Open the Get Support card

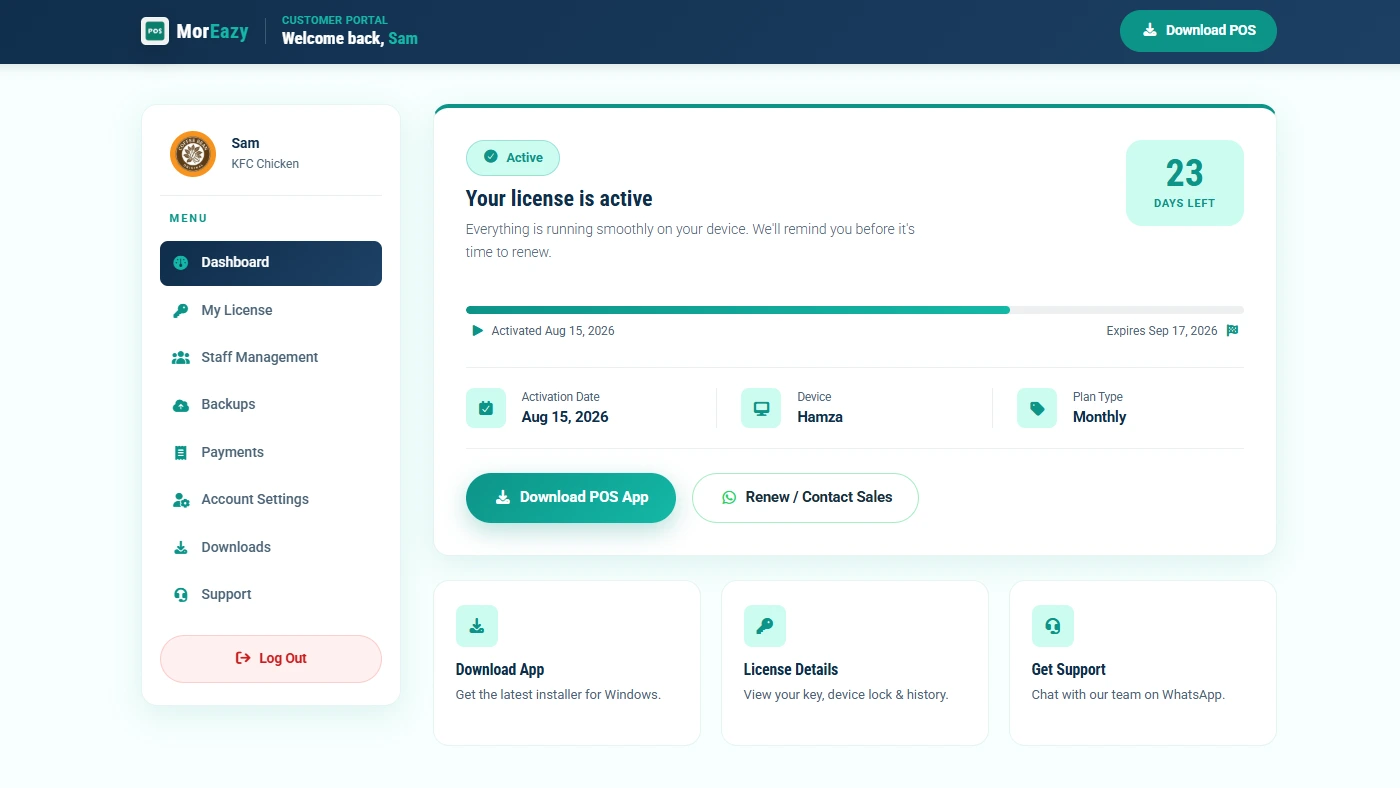click(1143, 663)
